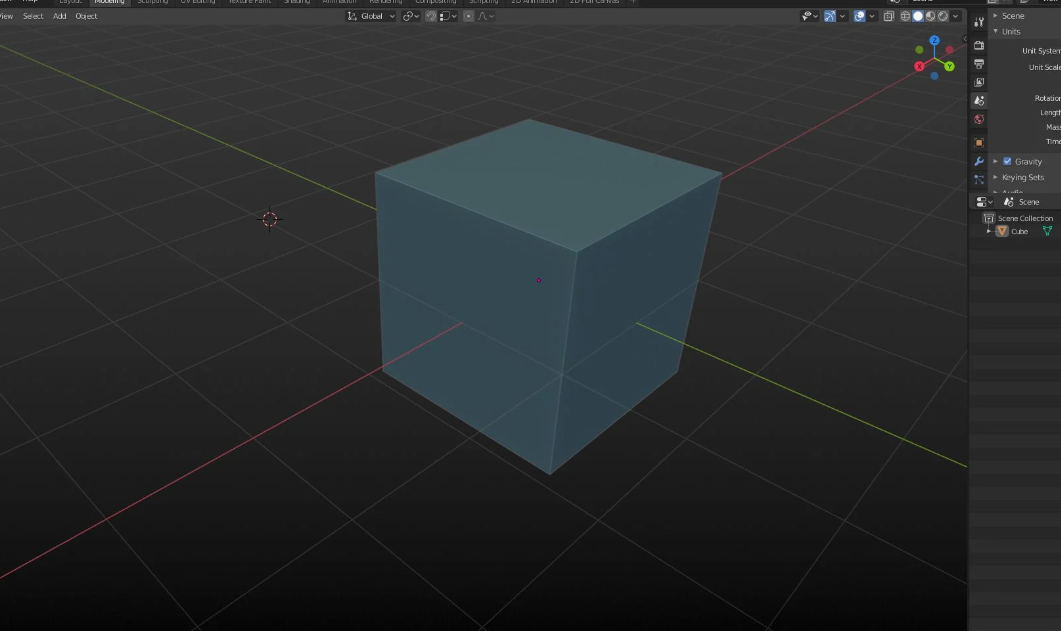1061x631 pixels.
Task: Open the pivot point dropdown
Action: pyautogui.click(x=411, y=16)
